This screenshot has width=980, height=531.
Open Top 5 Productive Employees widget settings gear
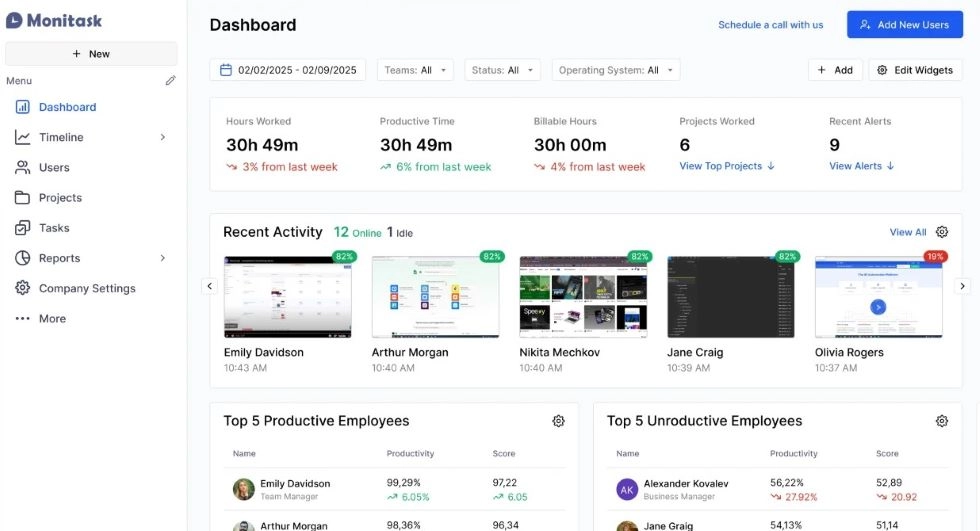pos(558,421)
